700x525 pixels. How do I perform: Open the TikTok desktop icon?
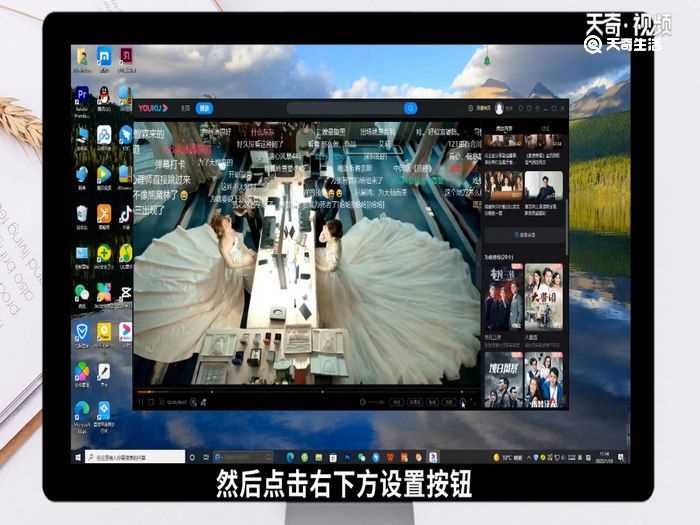[125, 214]
